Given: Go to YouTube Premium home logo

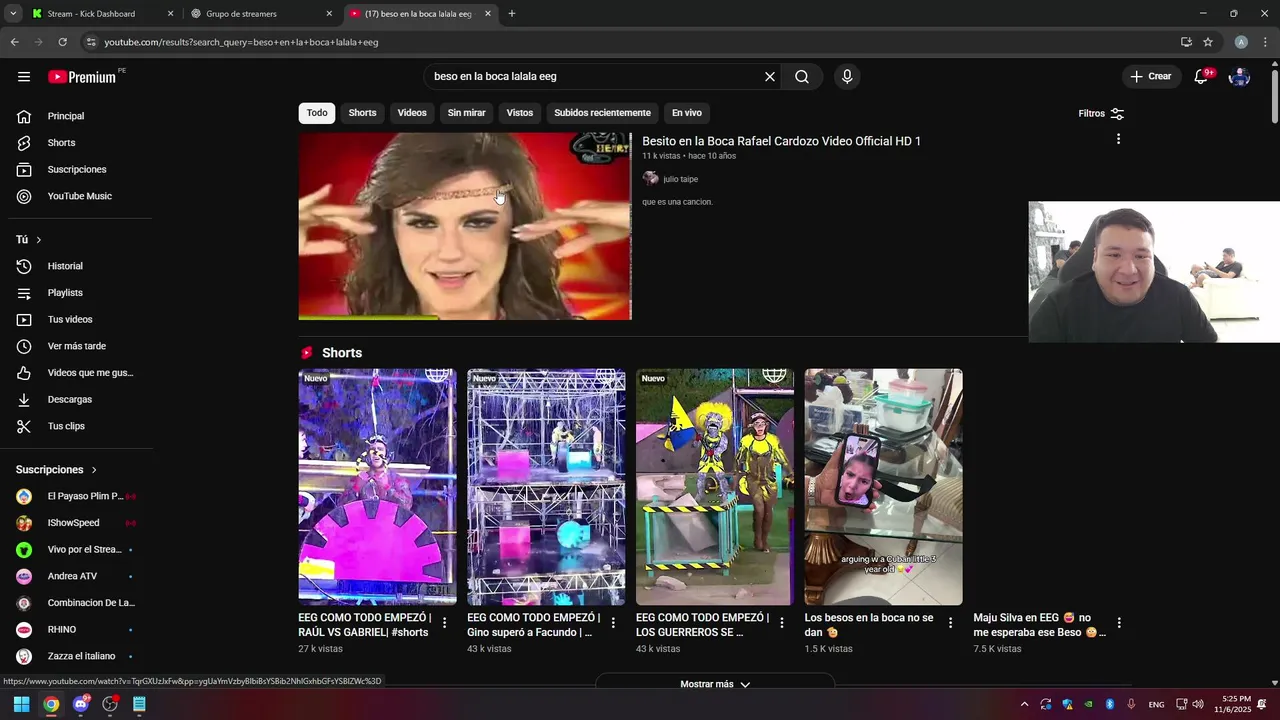Looking at the screenshot, I should tap(84, 77).
